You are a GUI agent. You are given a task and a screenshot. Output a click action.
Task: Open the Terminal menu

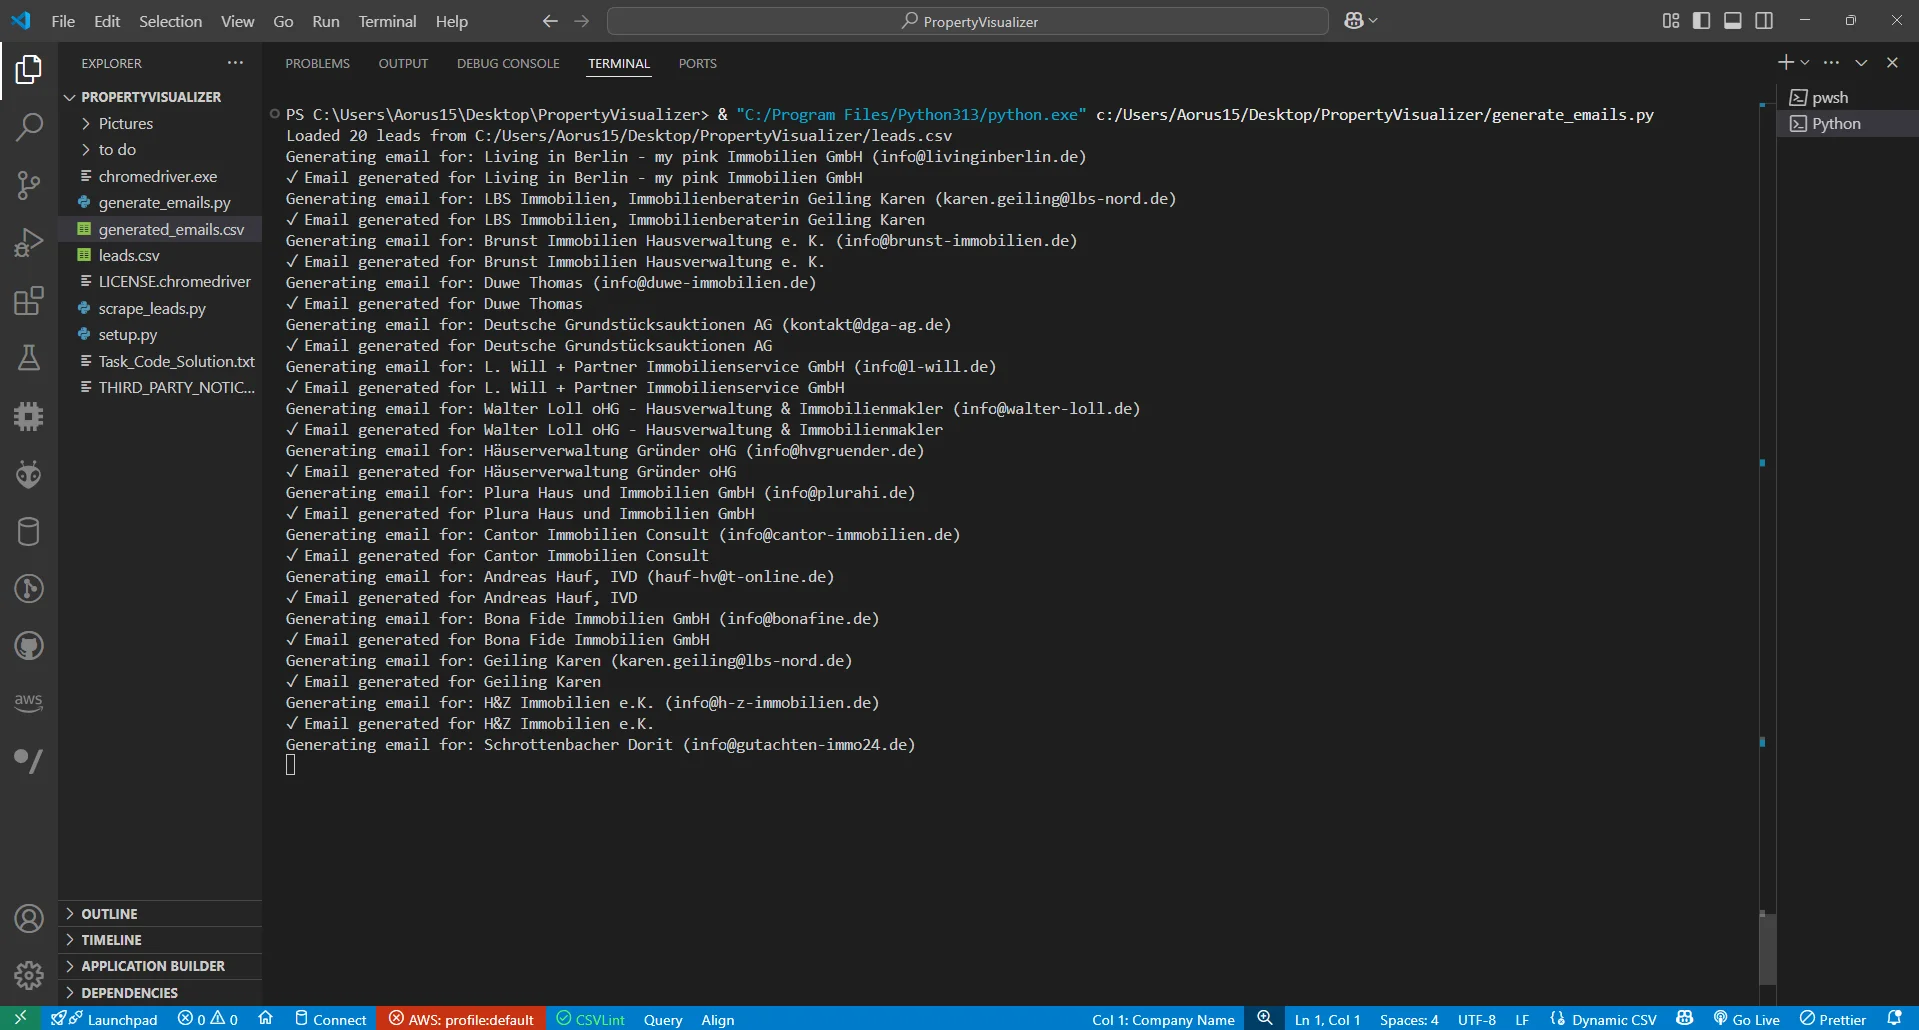coord(387,21)
